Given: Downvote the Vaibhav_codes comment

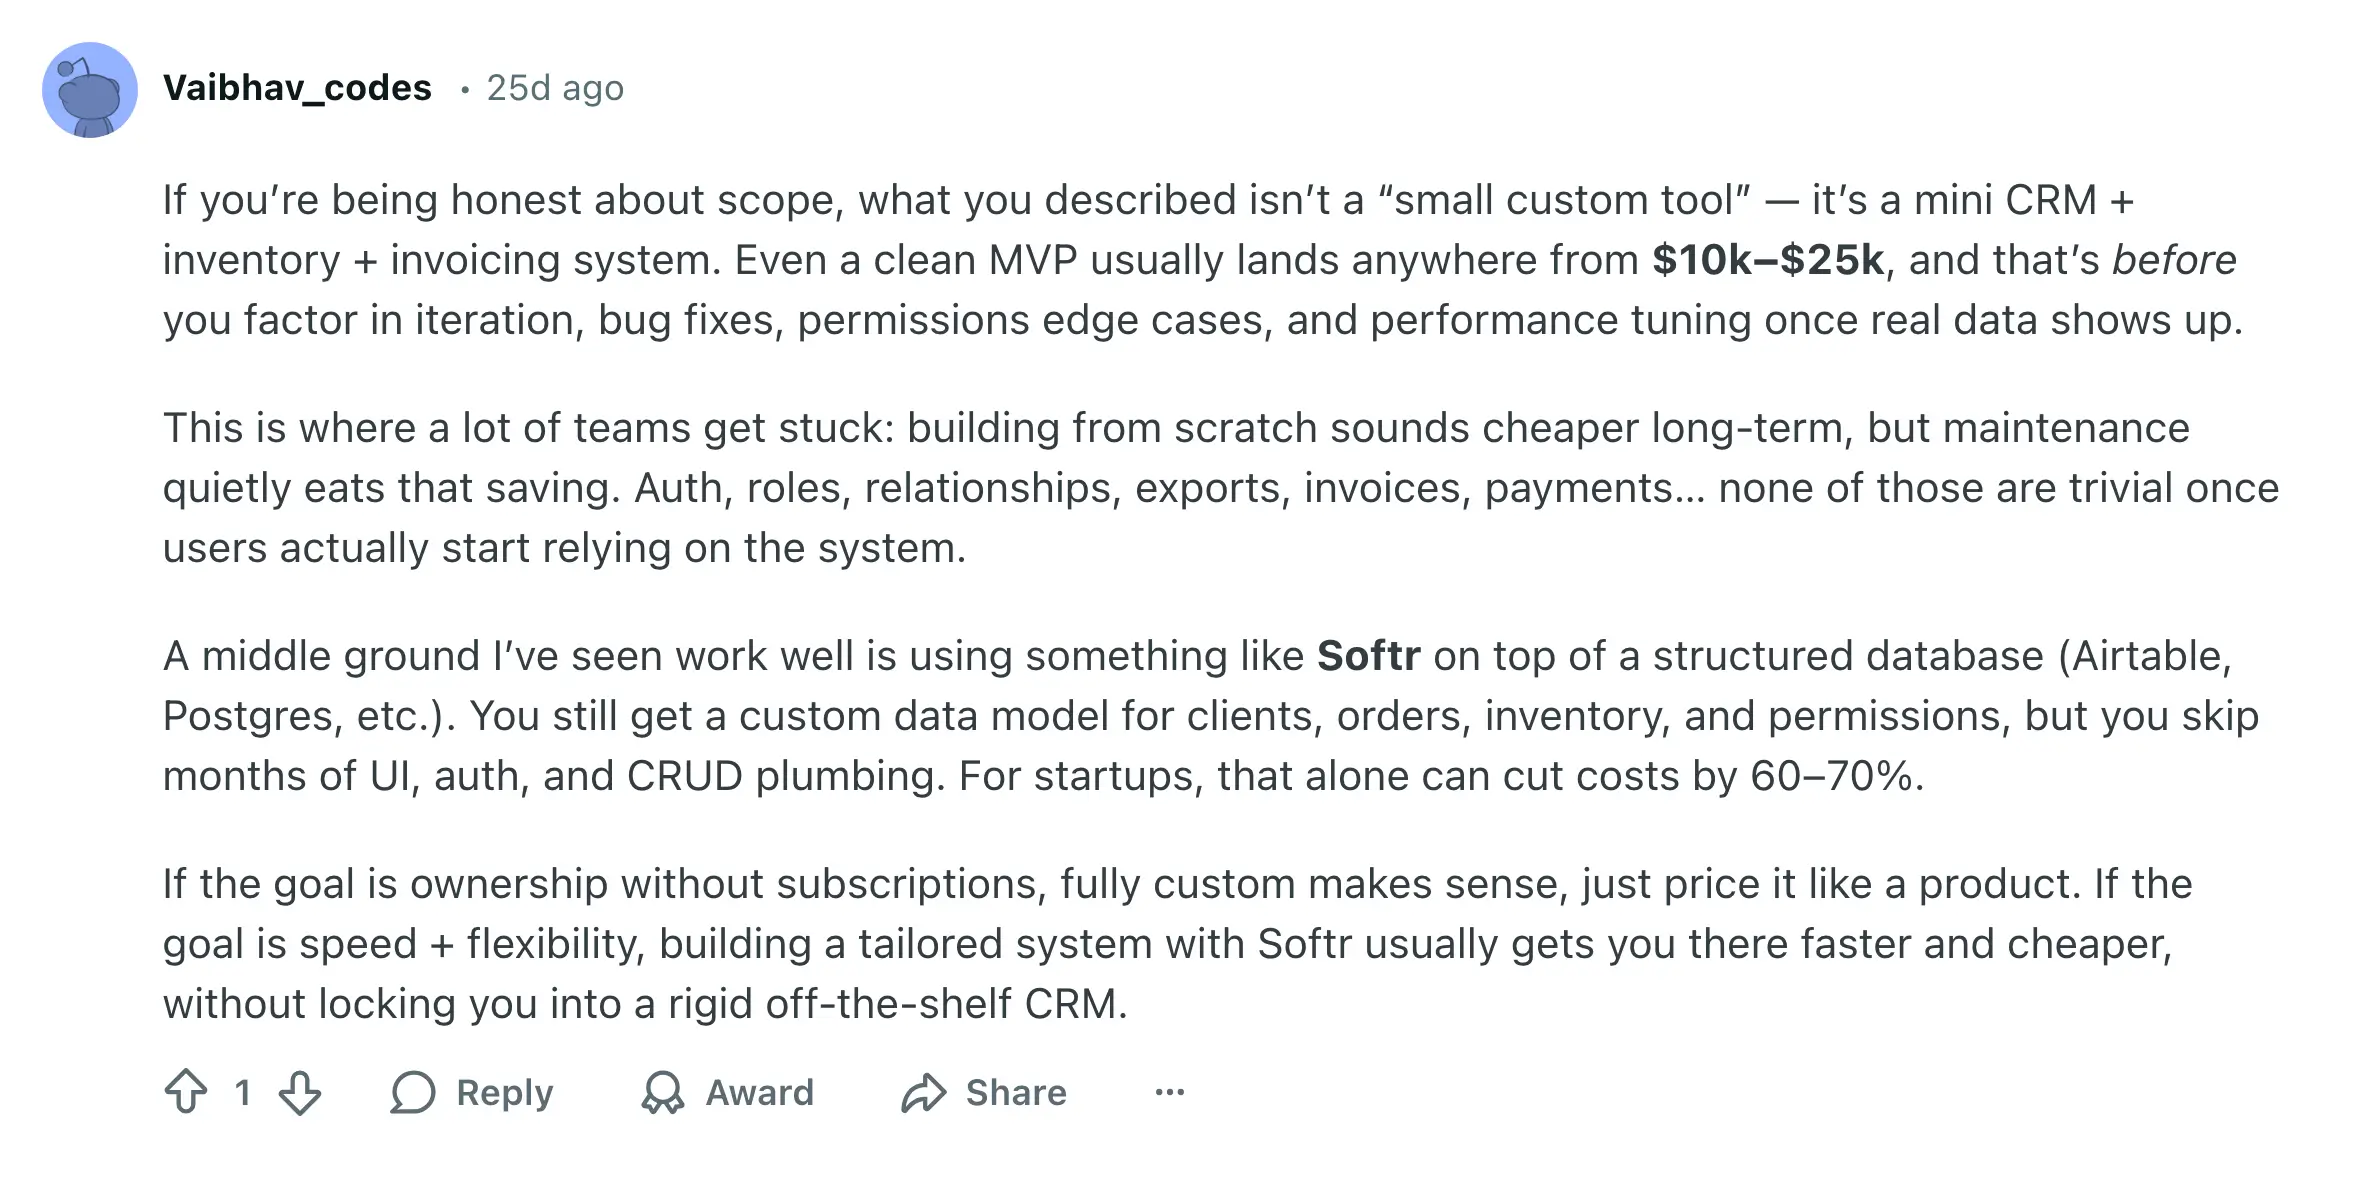Looking at the screenshot, I should click(x=300, y=1092).
